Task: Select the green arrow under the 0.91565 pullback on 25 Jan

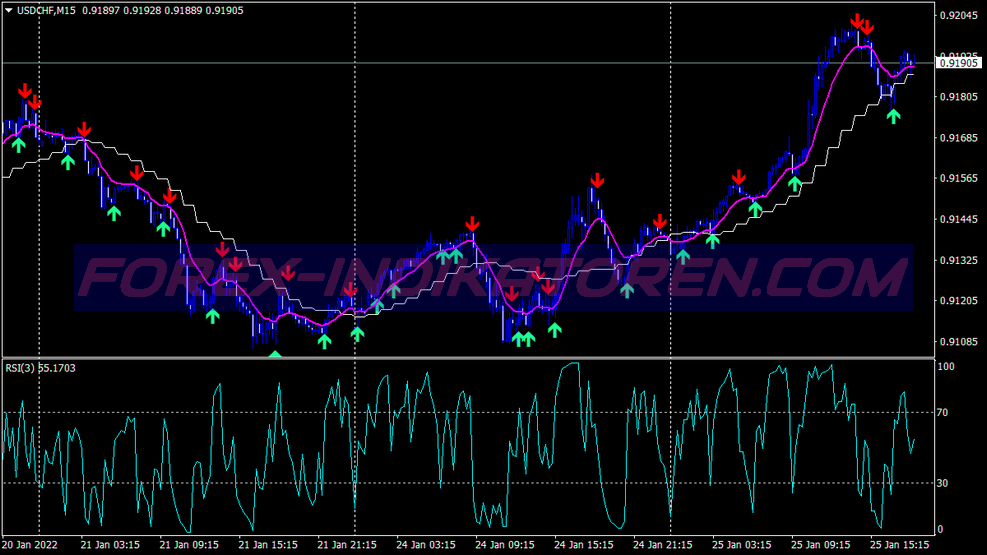Action: 795,184
